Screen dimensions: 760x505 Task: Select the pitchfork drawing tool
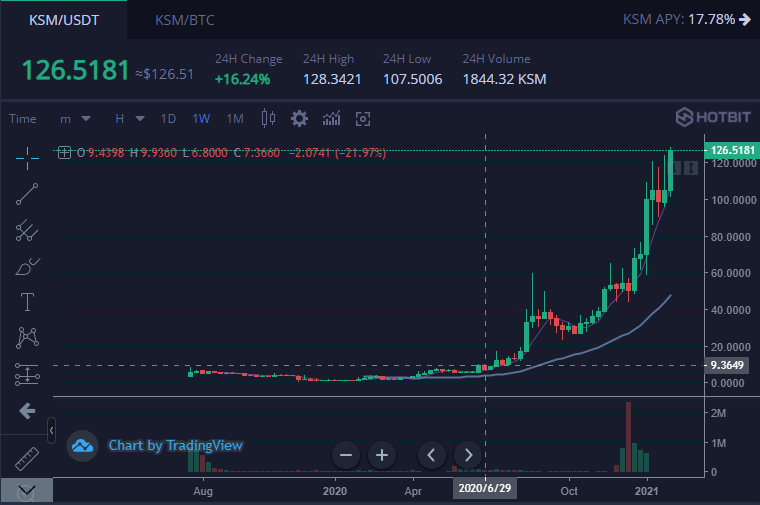(27, 230)
